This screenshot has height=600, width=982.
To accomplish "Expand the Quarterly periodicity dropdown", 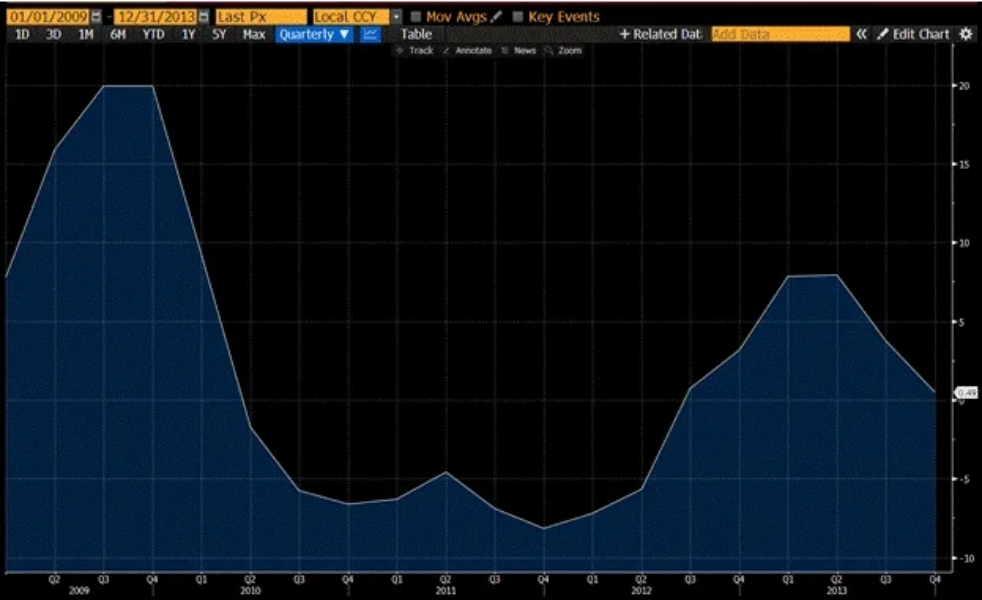I will click(315, 34).
